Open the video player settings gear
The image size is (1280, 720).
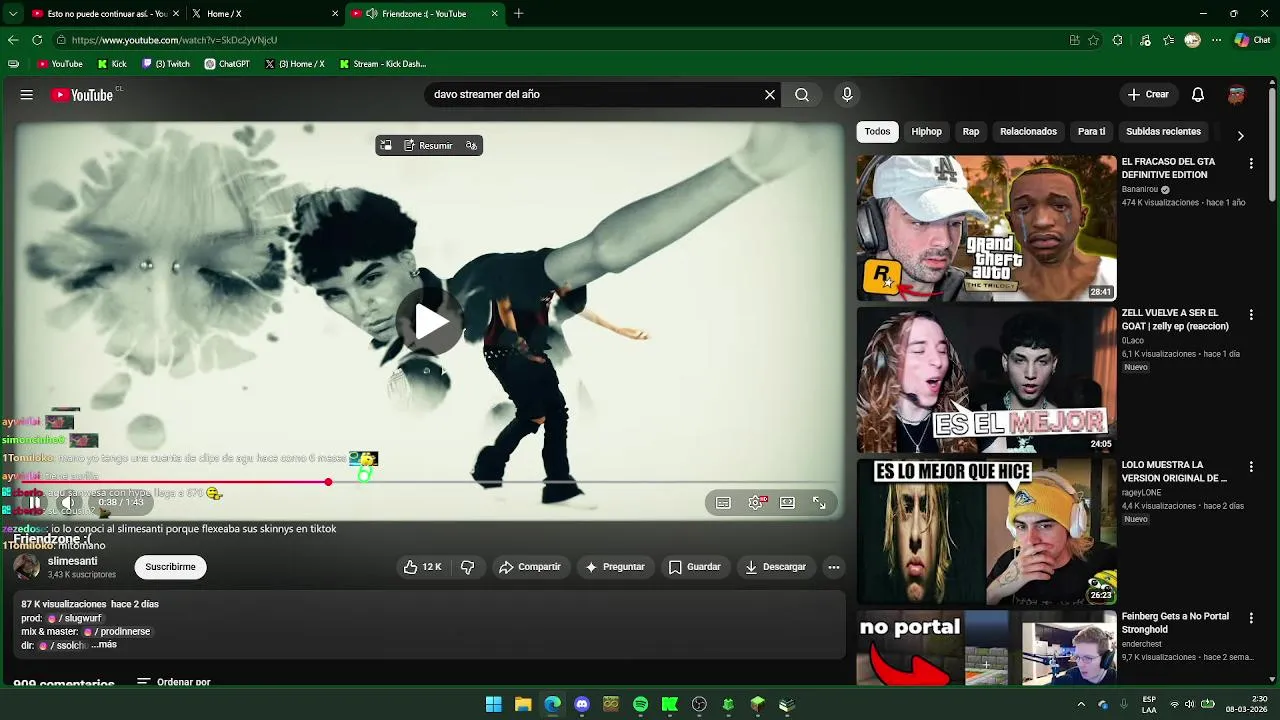click(756, 503)
